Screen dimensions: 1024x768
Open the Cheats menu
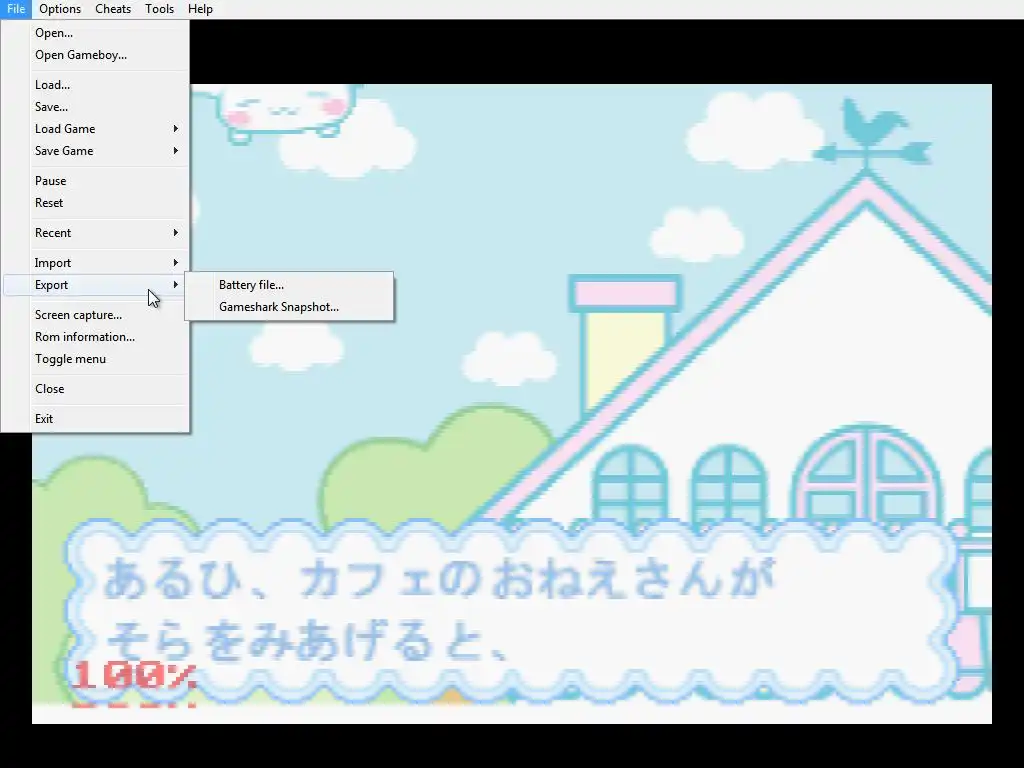113,9
